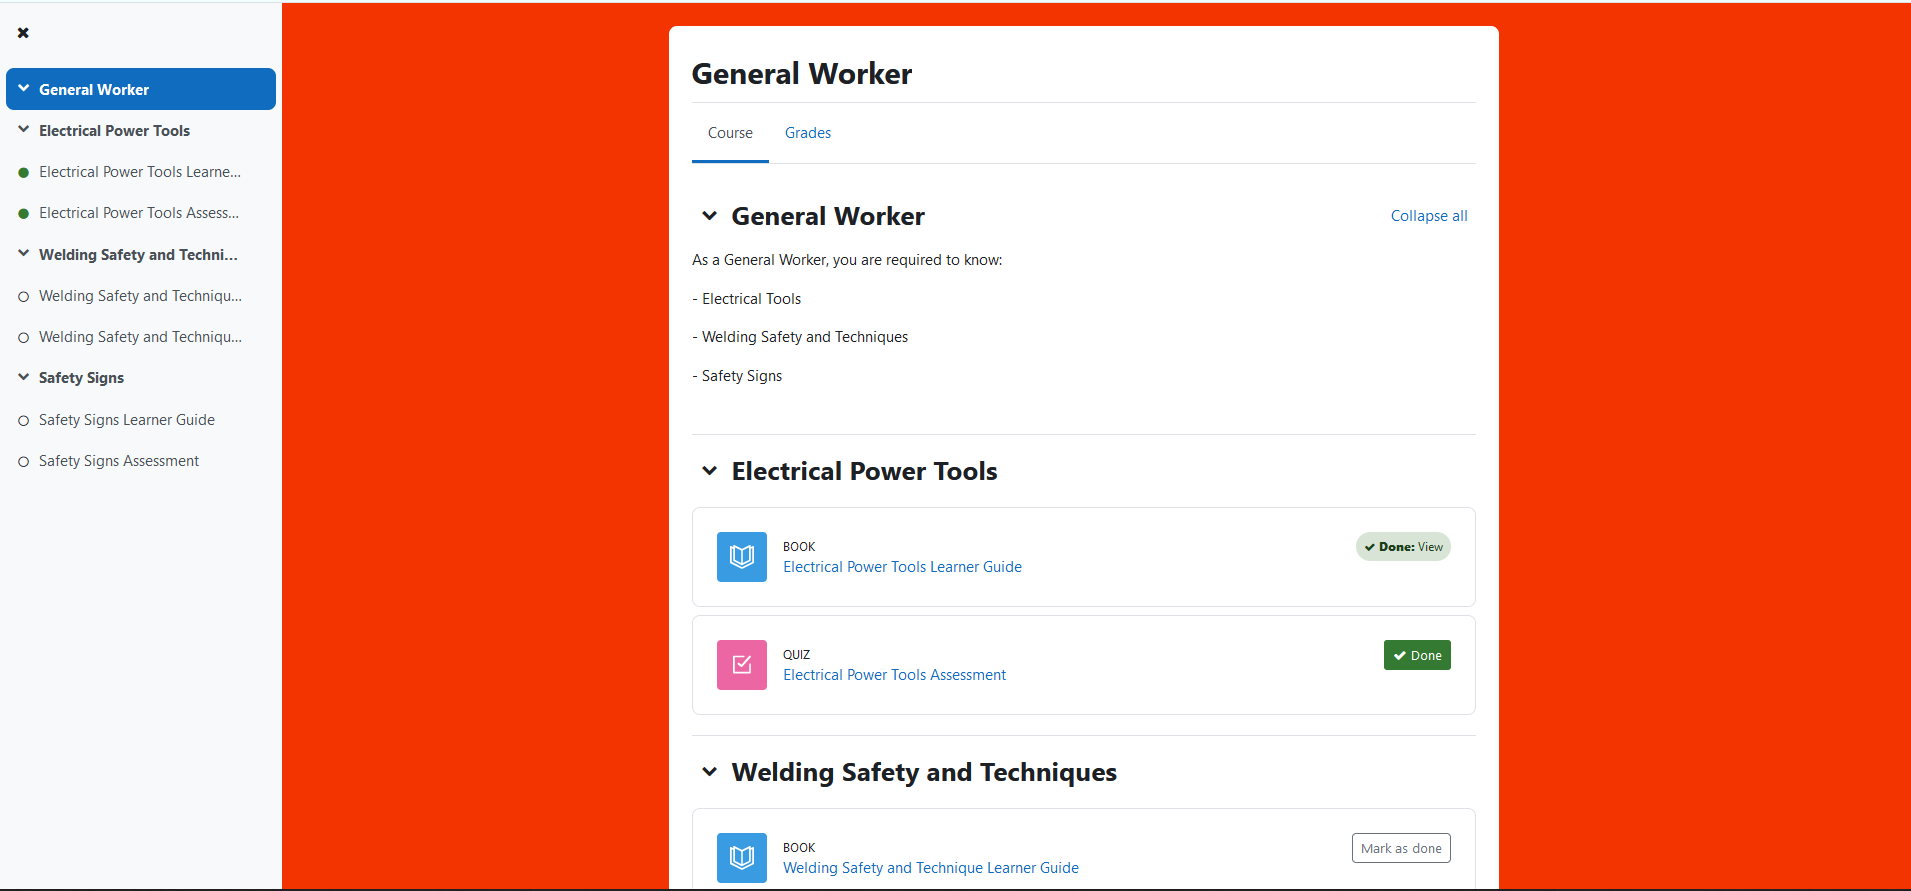Screen dimensions: 1911x891
Task: Select the Course tab
Action: [x=730, y=133]
